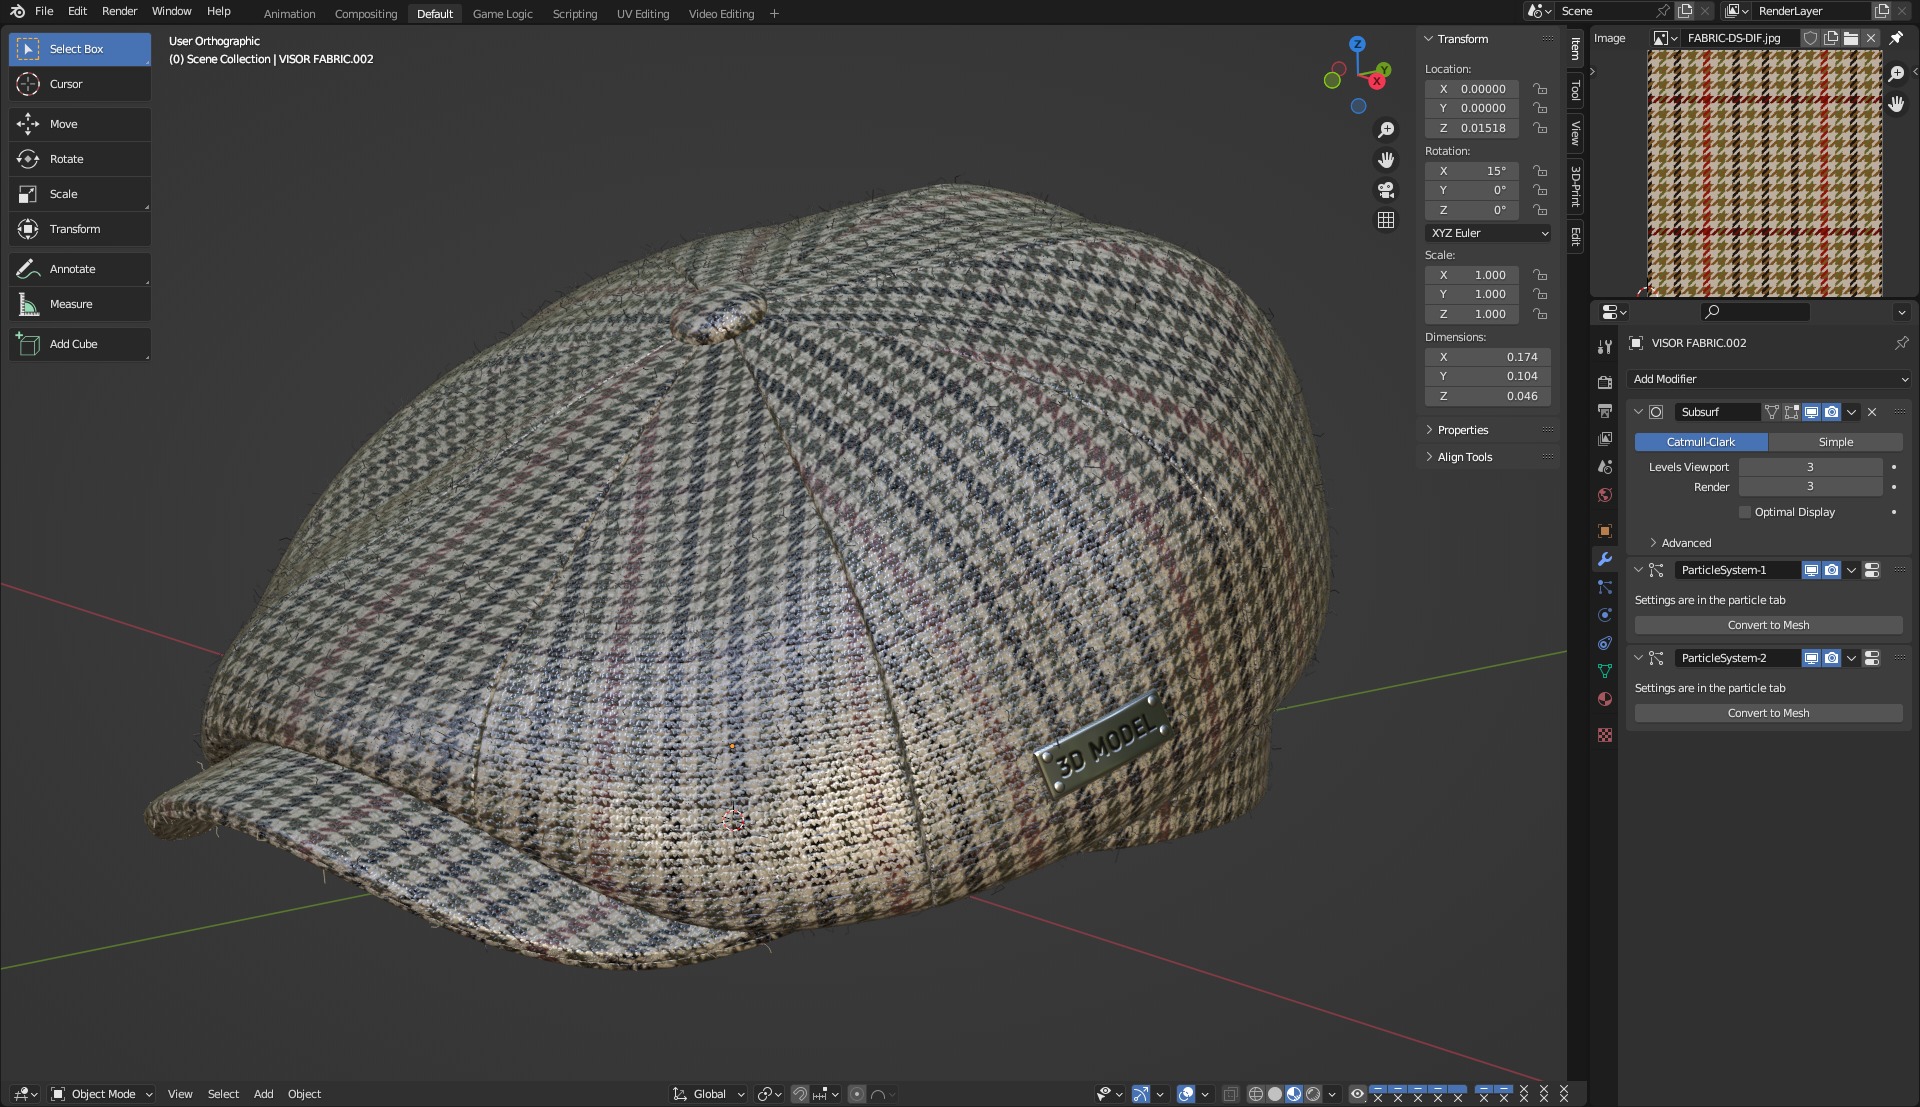The width and height of the screenshot is (1920, 1107).
Task: Open the Output properties tab
Action: pos(1605,411)
